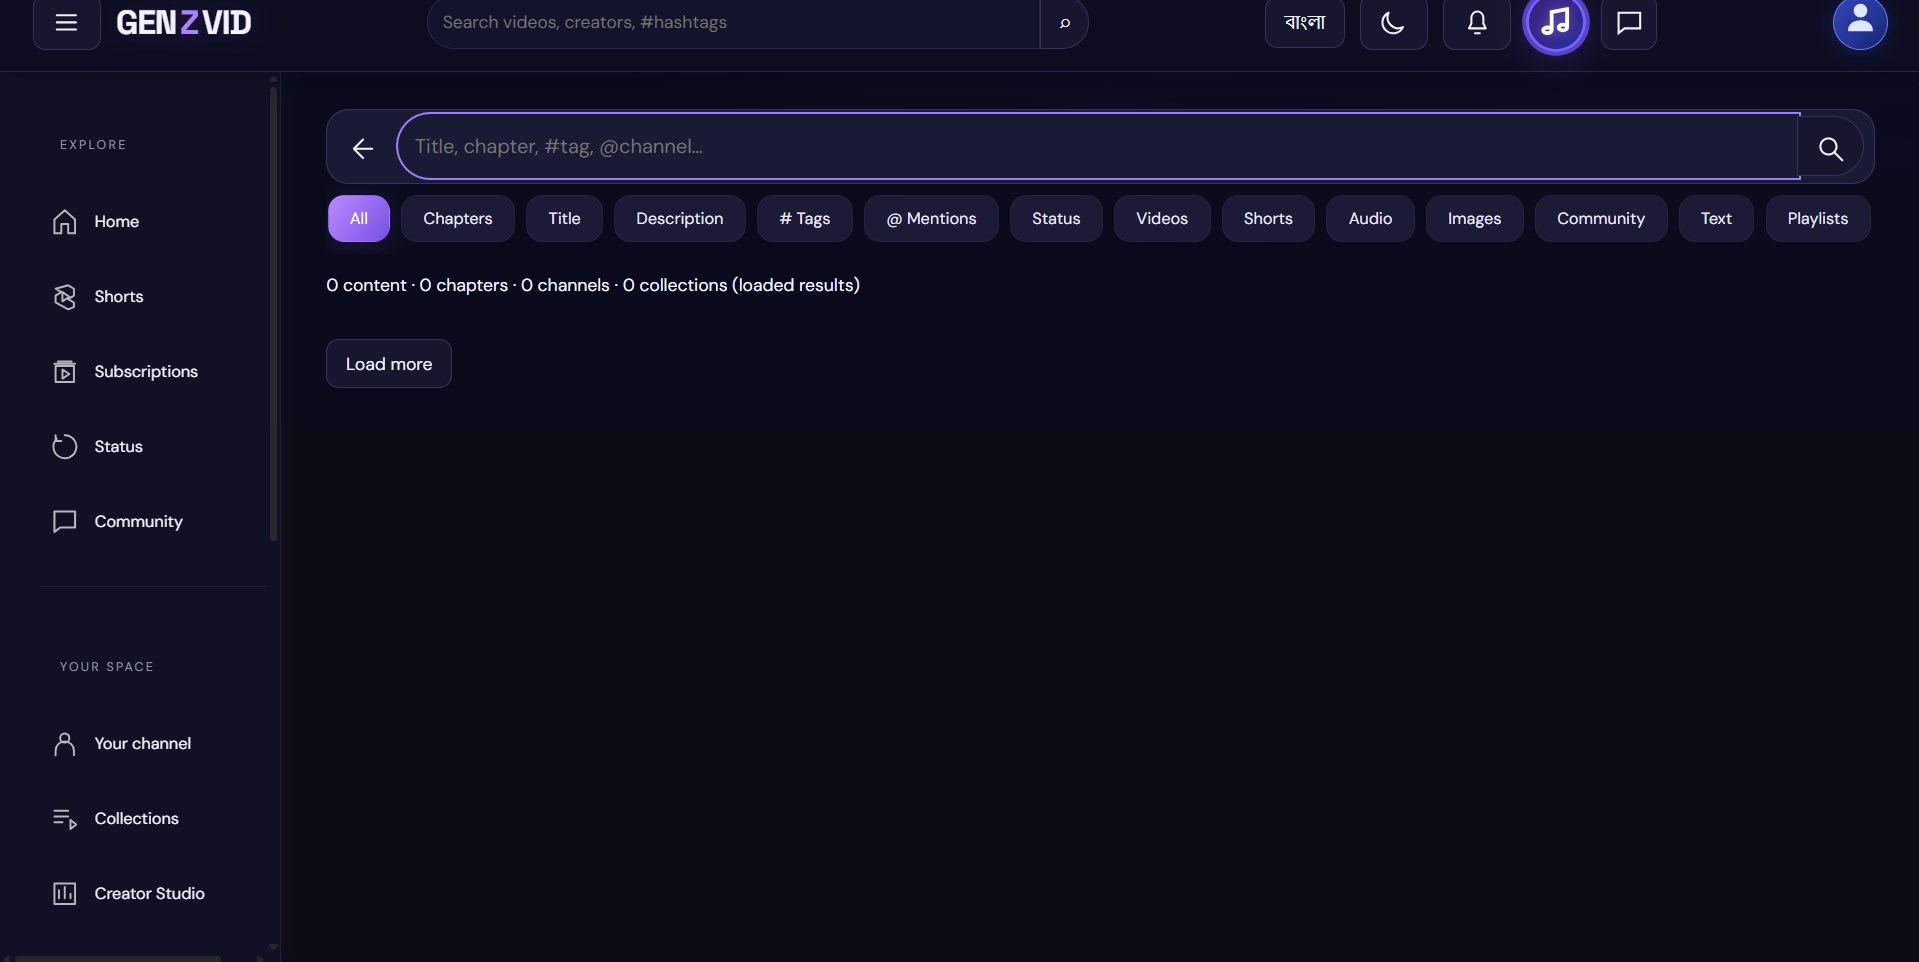Select the Chapters filter chip
The height and width of the screenshot is (962, 1919).
pos(458,218)
